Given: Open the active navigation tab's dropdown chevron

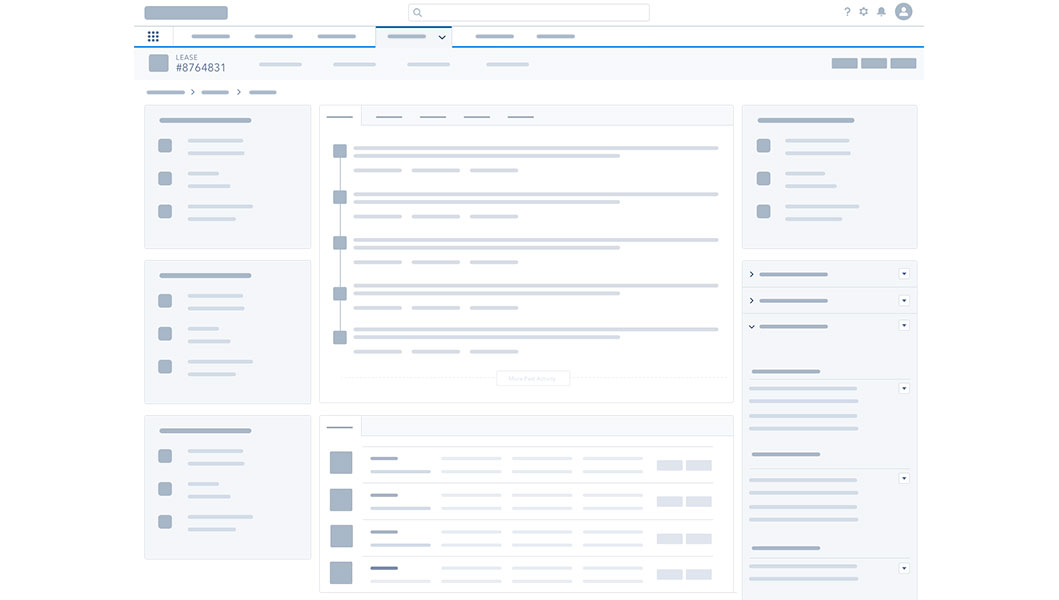Looking at the screenshot, I should 441,37.
